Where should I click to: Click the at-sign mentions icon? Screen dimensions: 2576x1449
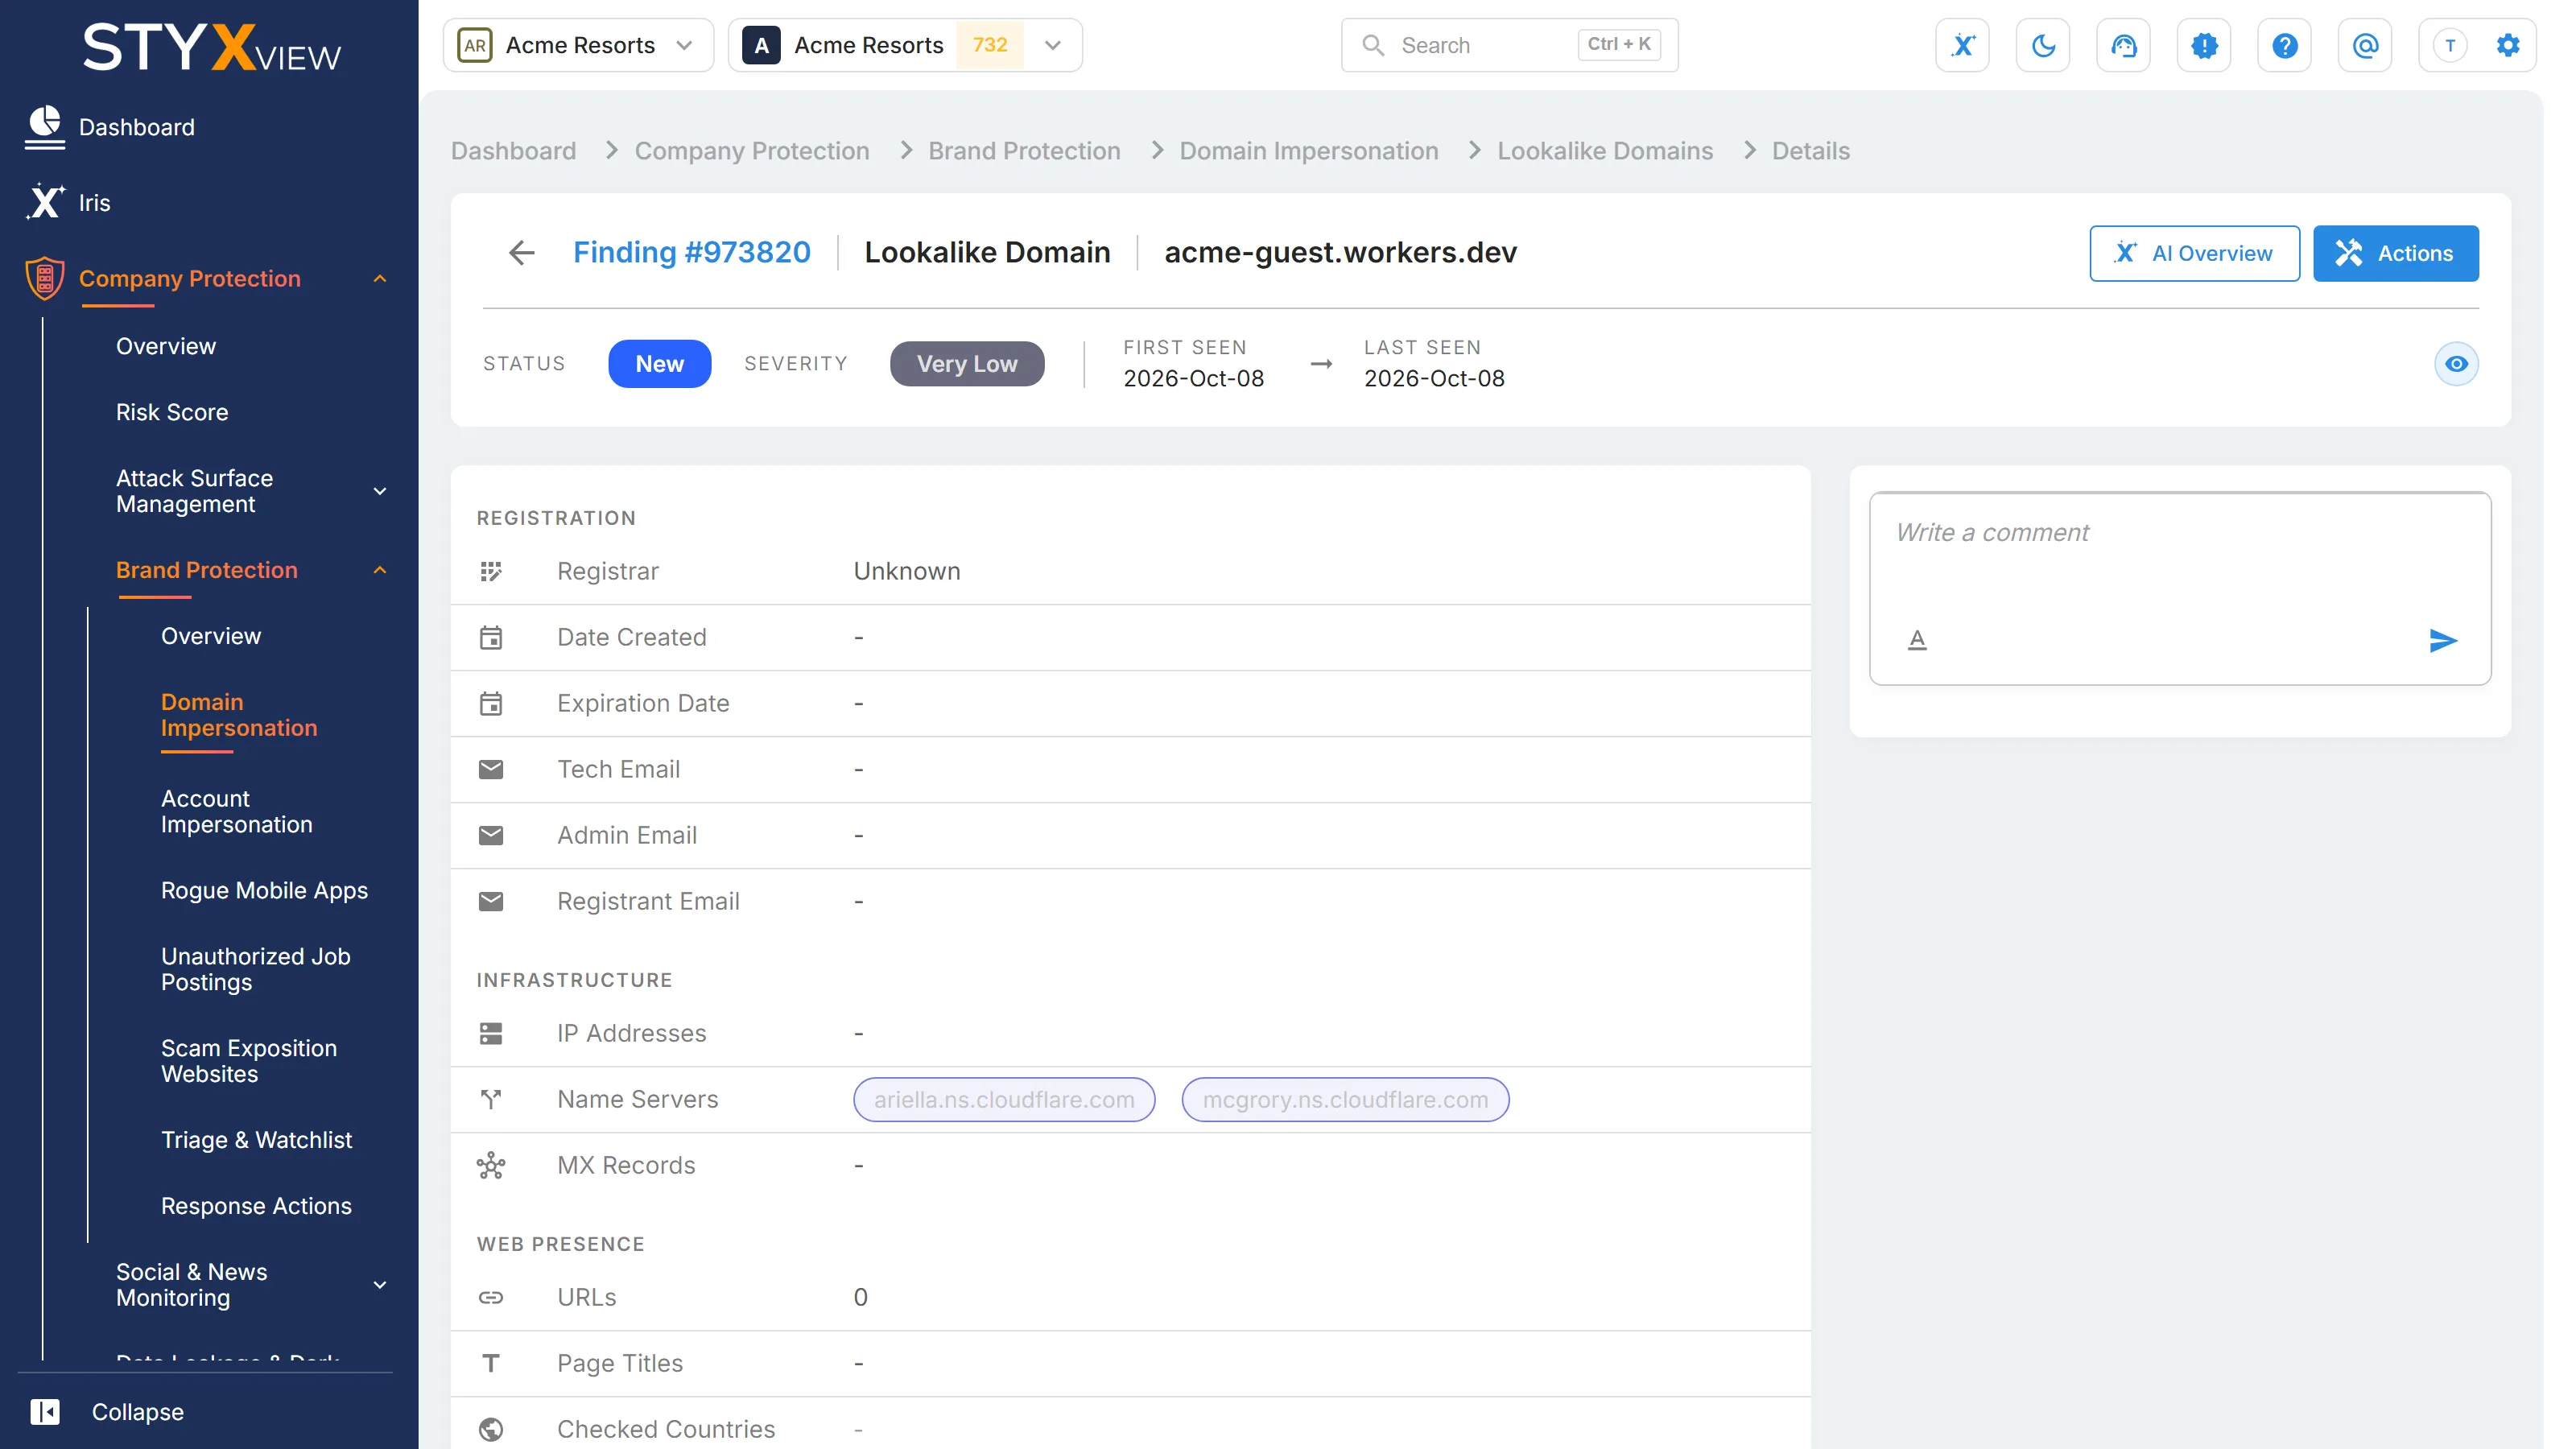pyautogui.click(x=2365, y=45)
